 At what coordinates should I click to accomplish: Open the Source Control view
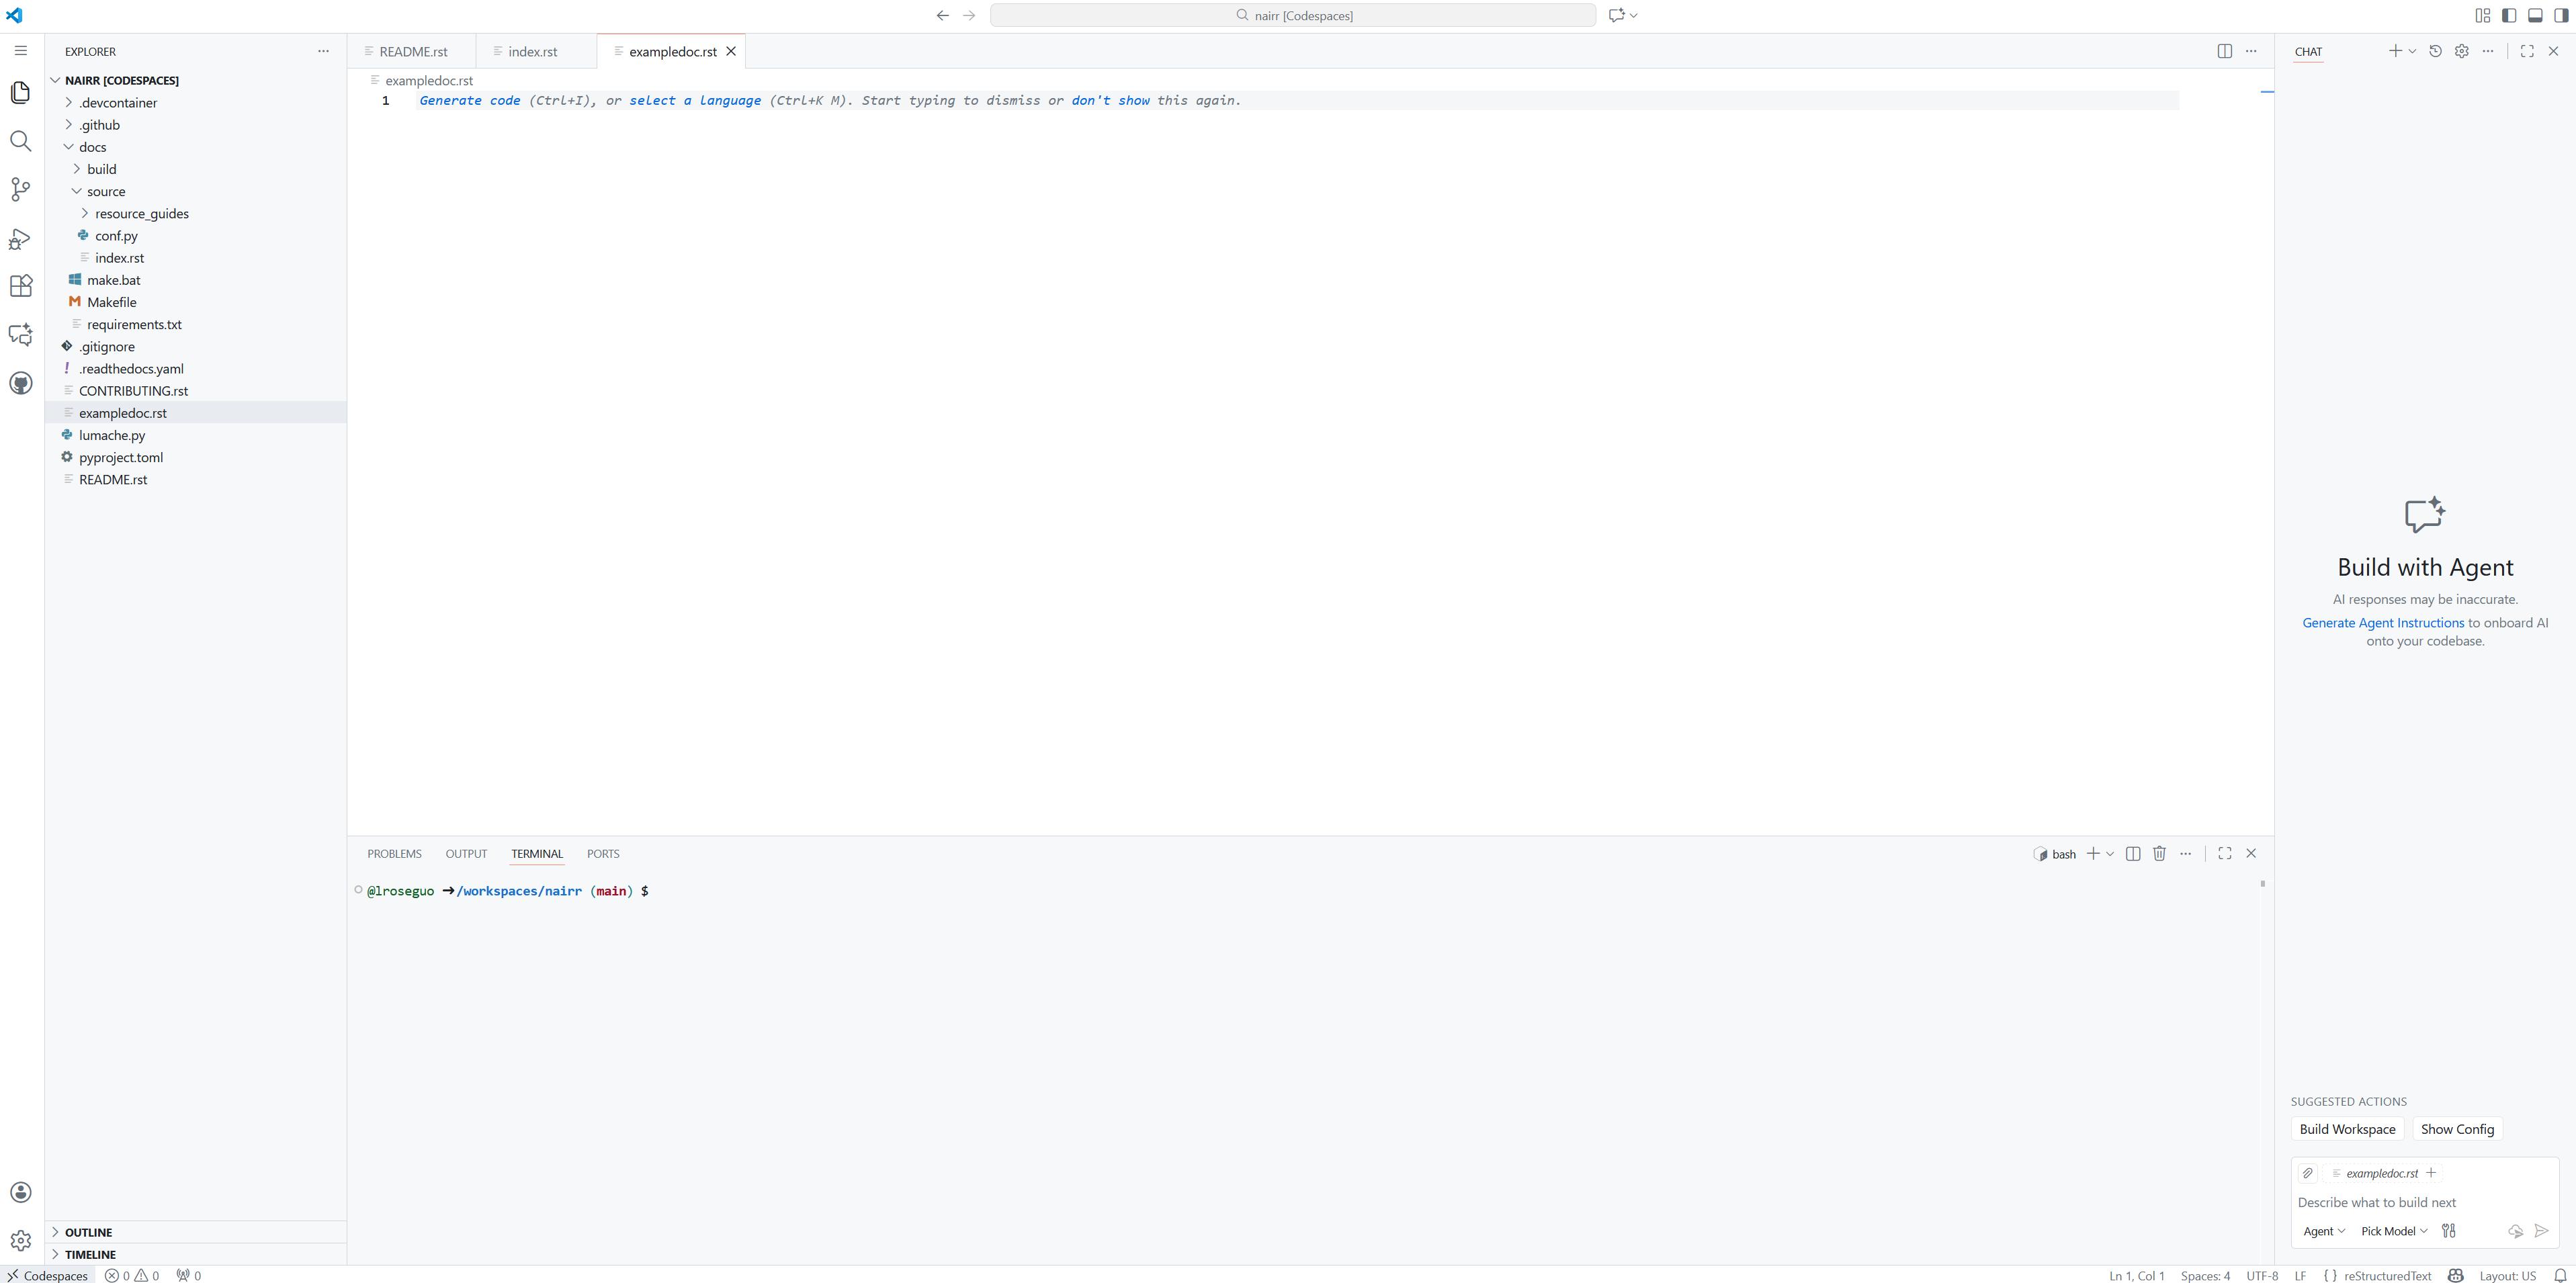pyautogui.click(x=21, y=189)
